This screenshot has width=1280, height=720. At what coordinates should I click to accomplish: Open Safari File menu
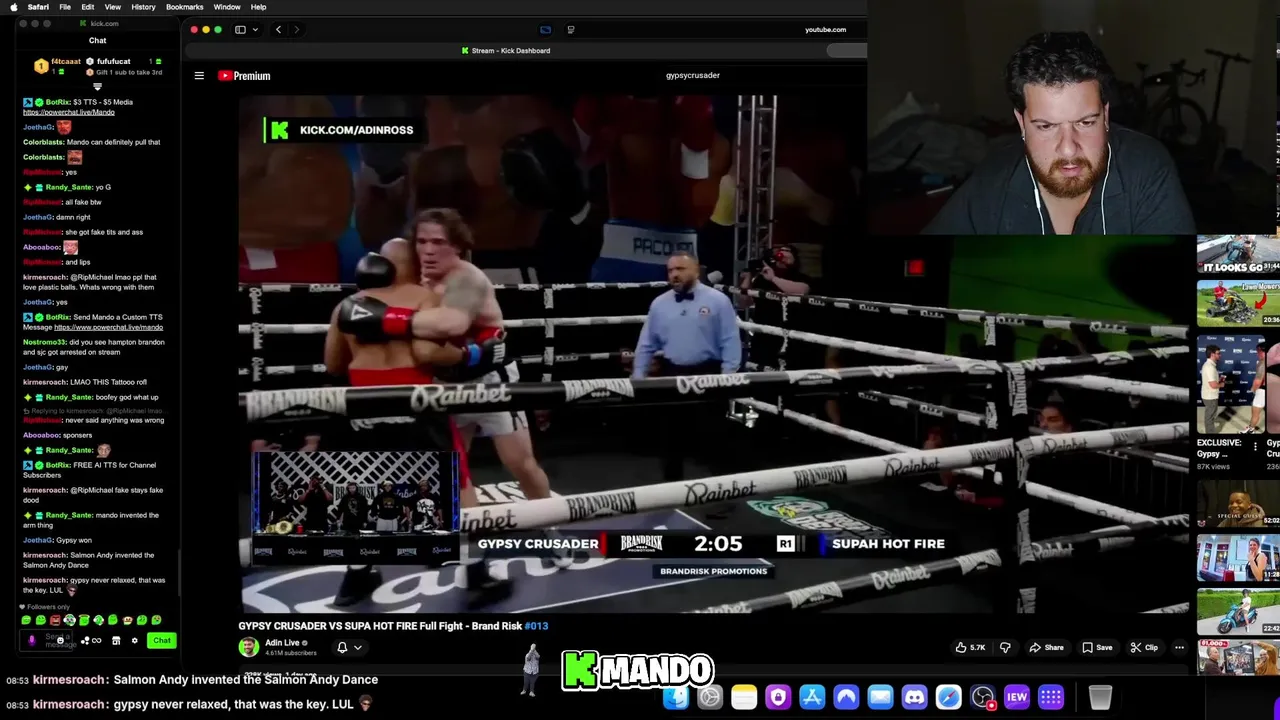pyautogui.click(x=65, y=7)
